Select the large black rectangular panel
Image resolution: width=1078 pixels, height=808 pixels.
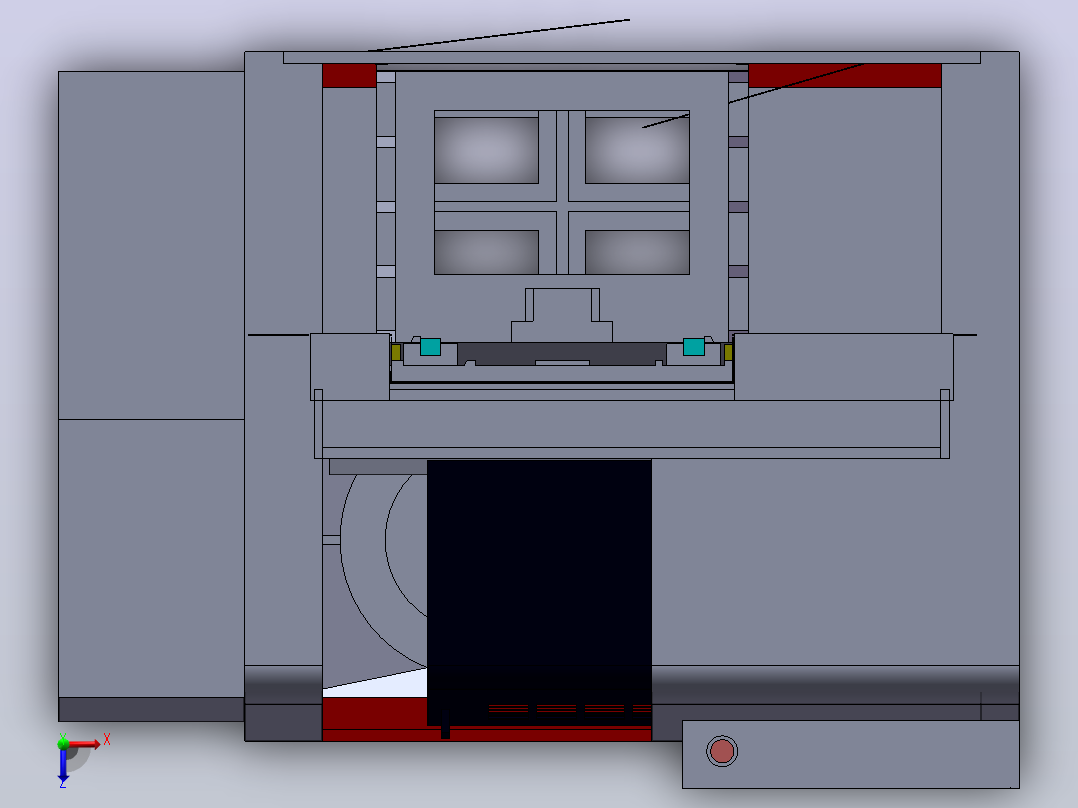539,591
